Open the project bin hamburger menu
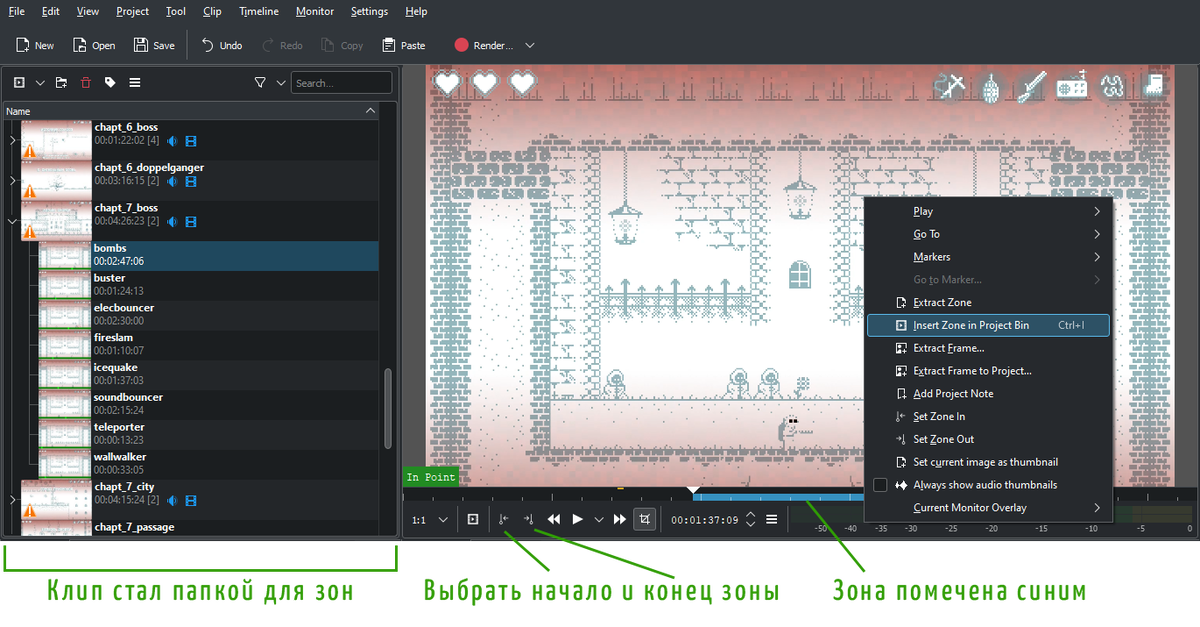Viewport: 1200px width, 627px height. click(135, 83)
